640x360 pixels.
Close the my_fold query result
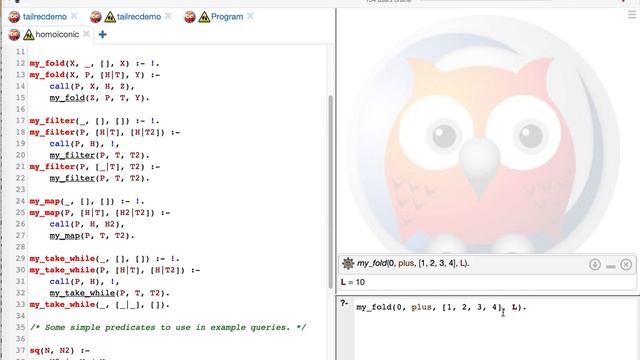(x=626, y=265)
